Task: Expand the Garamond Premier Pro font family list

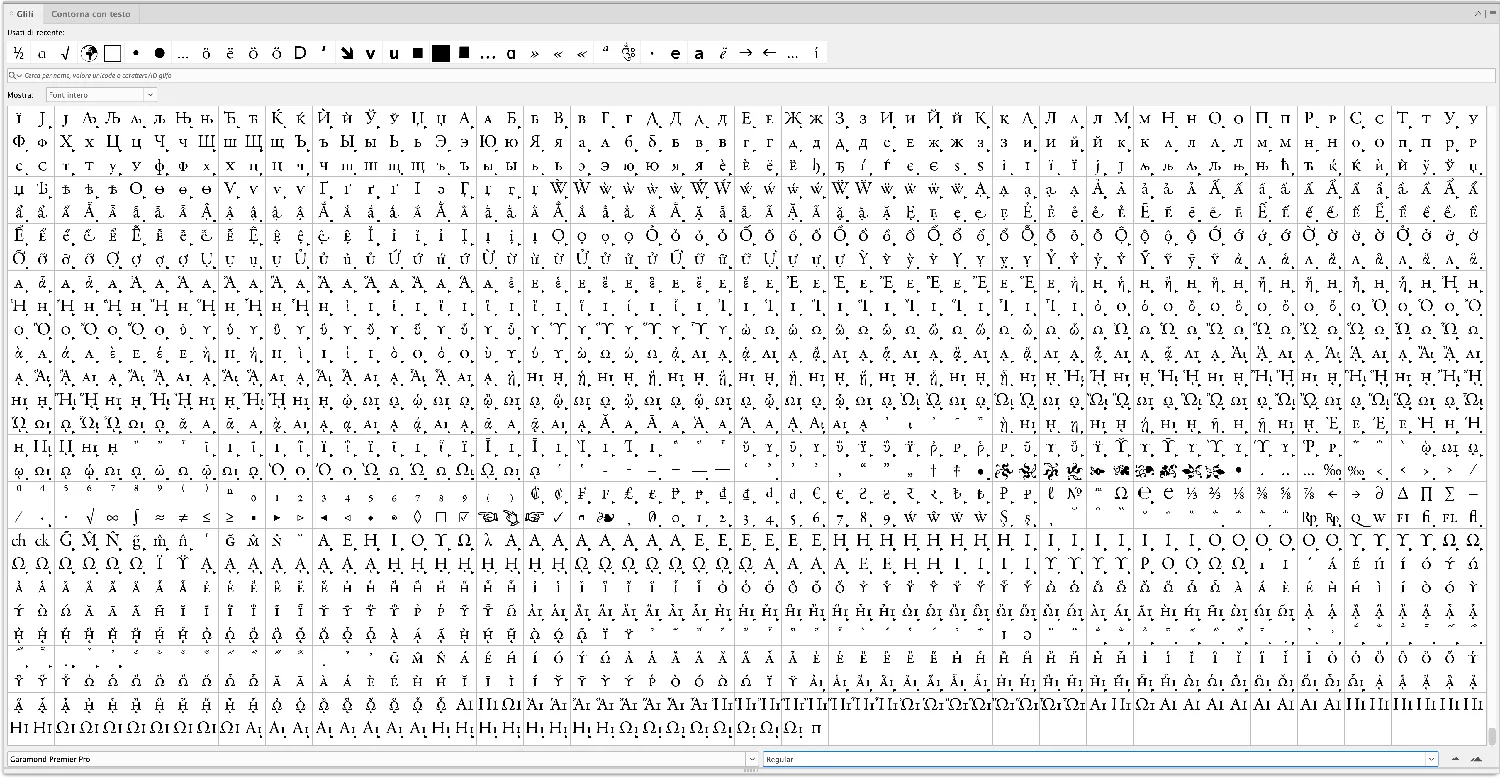Action: pyautogui.click(x=750, y=759)
